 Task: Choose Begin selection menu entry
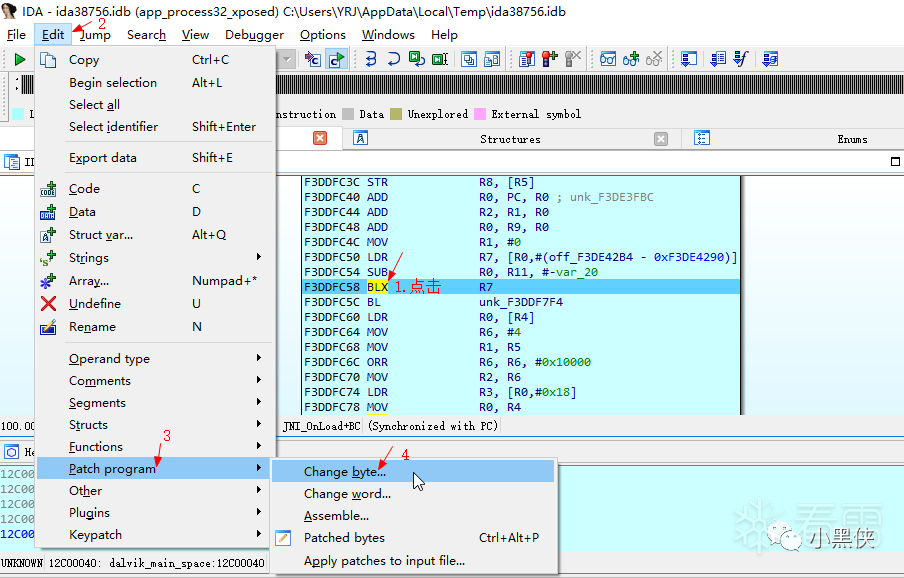point(155,82)
